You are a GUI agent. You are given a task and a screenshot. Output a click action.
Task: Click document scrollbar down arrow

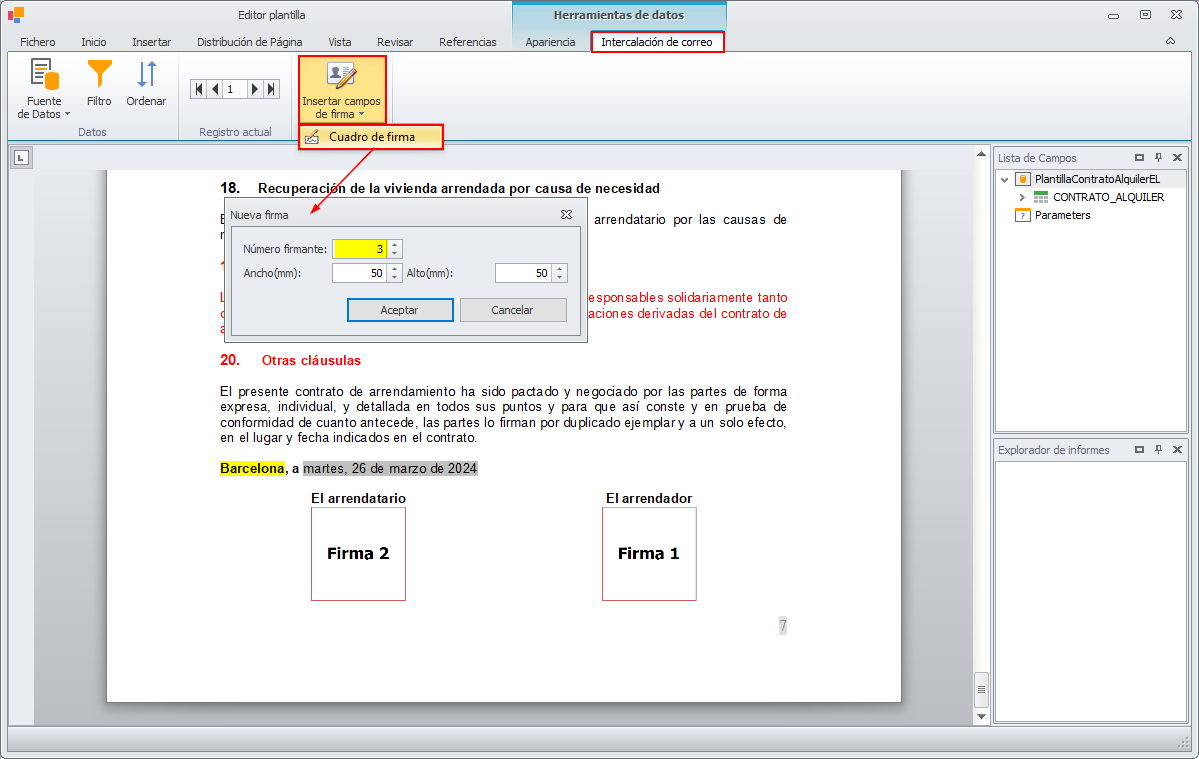tap(981, 716)
